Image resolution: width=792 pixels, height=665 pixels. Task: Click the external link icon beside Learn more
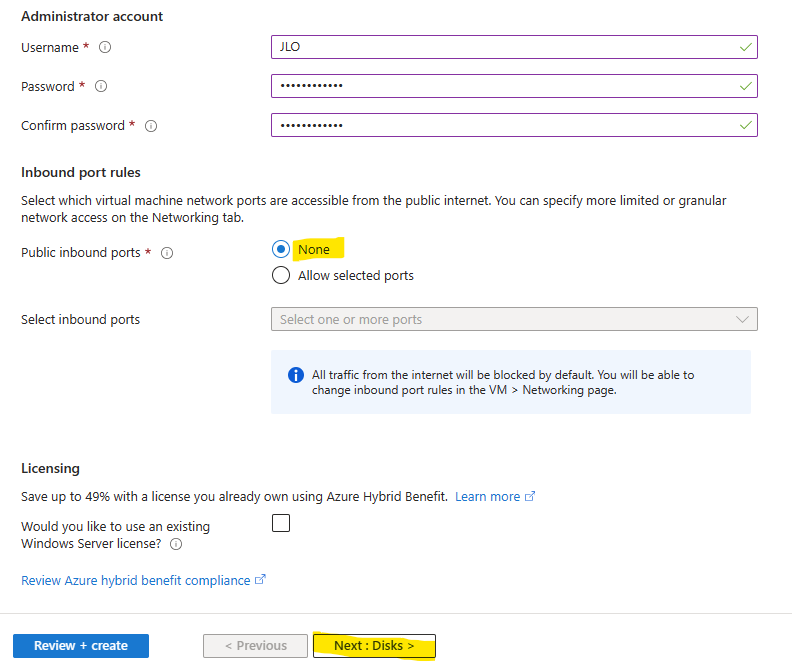point(530,496)
